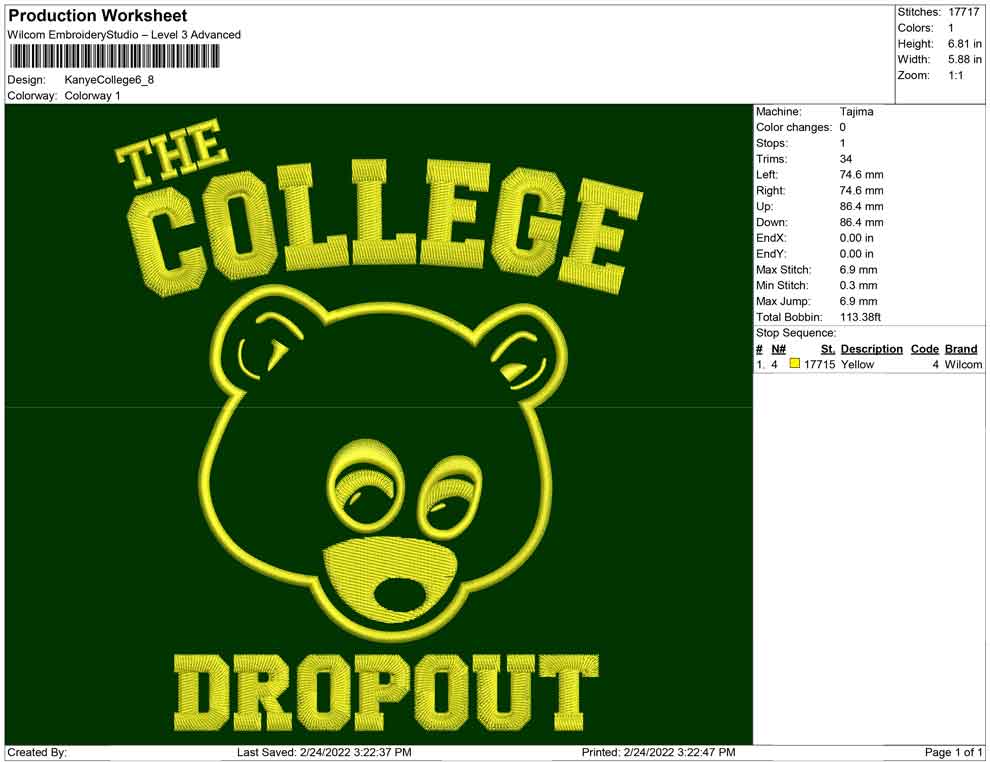Click the embroidery design preview image
Viewport: 990px width, 762px height.
tap(379, 424)
